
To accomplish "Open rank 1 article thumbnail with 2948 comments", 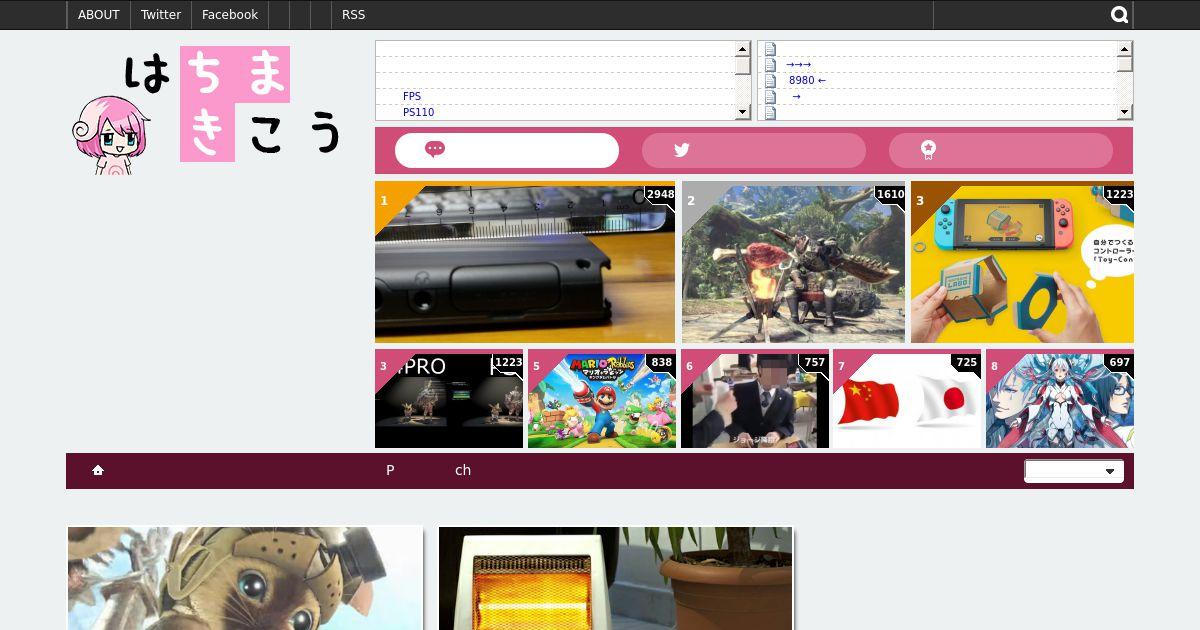I will 525,263.
